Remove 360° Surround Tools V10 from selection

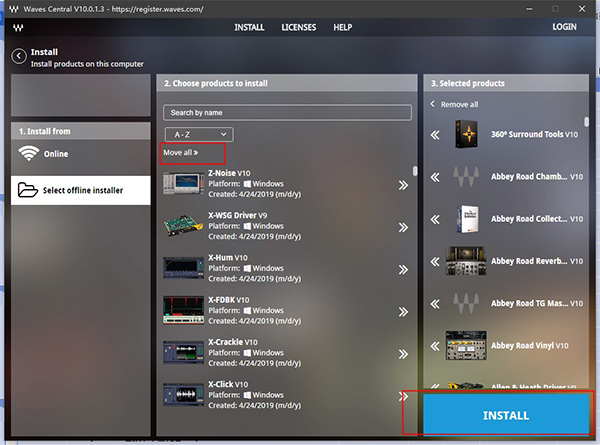tap(435, 135)
